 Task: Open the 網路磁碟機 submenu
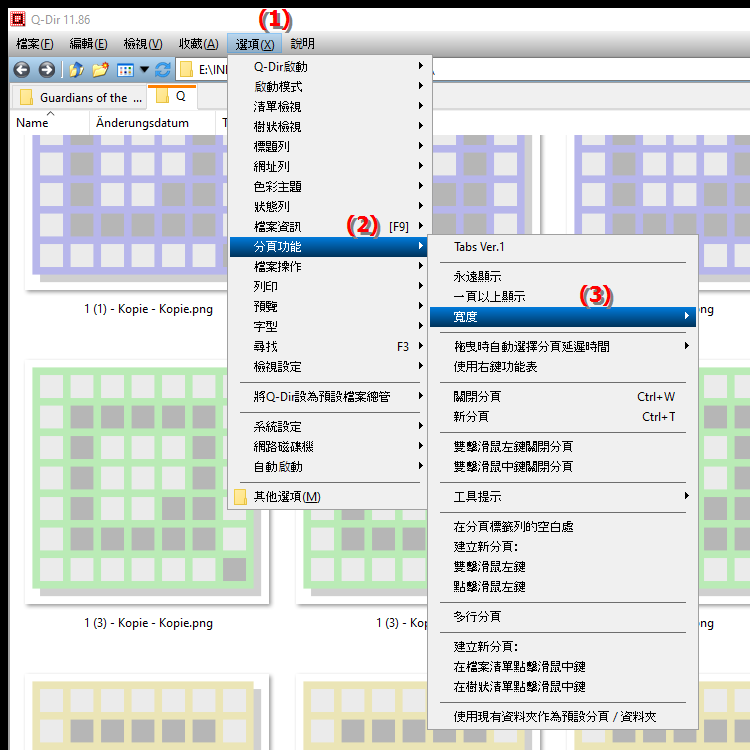pyautogui.click(x=329, y=447)
